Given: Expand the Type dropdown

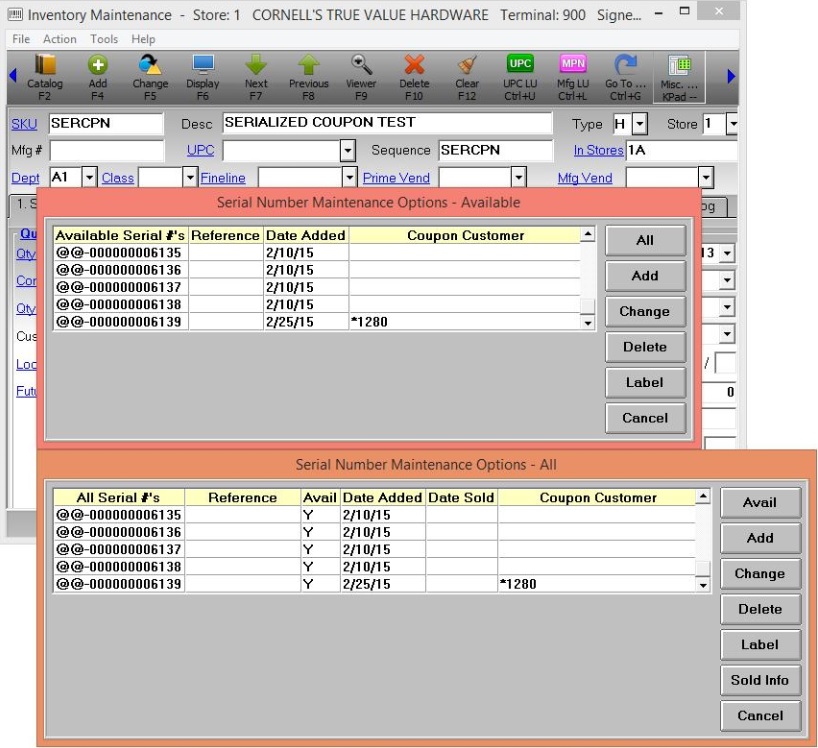Looking at the screenshot, I should click(x=640, y=124).
